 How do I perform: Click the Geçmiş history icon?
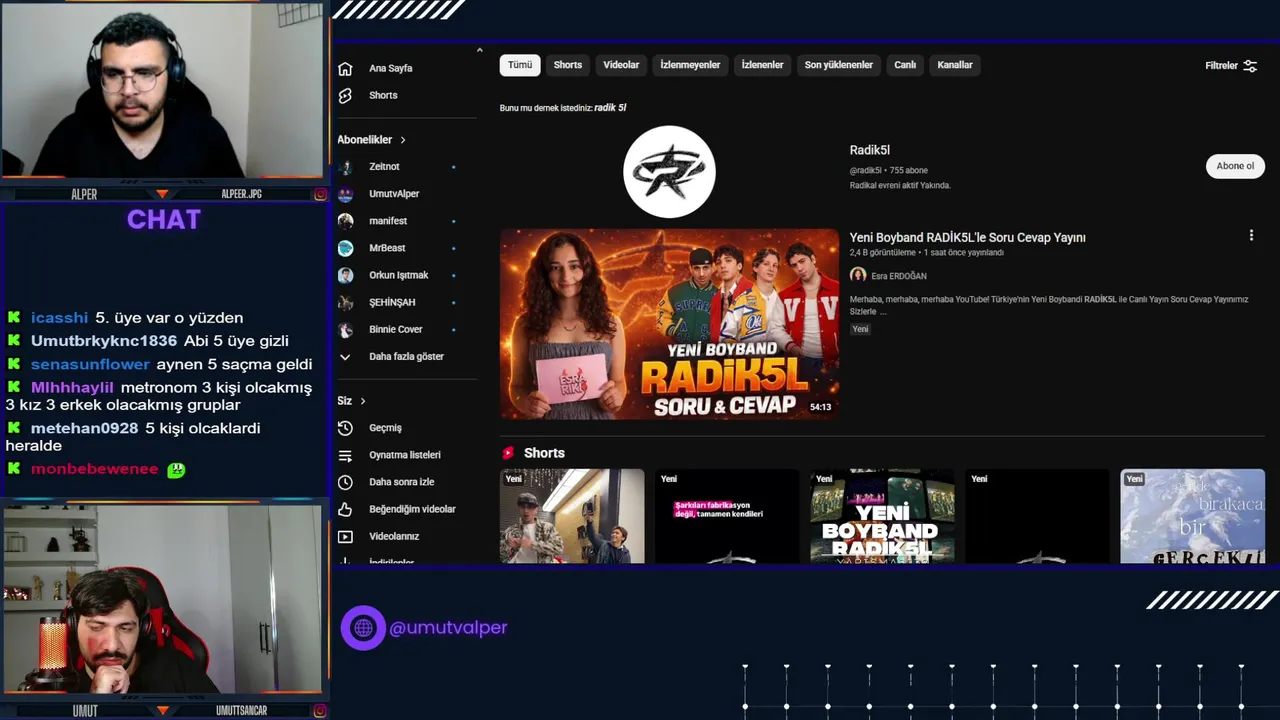coord(345,428)
